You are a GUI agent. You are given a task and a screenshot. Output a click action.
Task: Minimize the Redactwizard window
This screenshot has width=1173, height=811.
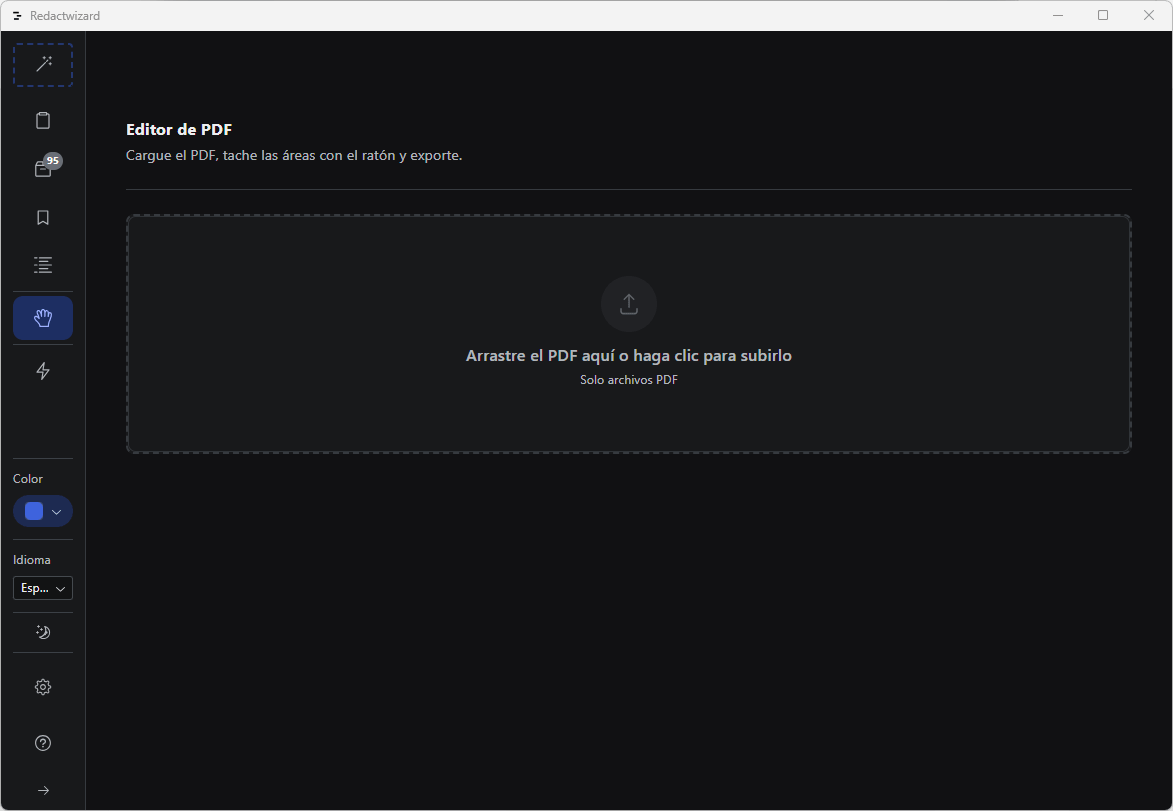(1058, 16)
